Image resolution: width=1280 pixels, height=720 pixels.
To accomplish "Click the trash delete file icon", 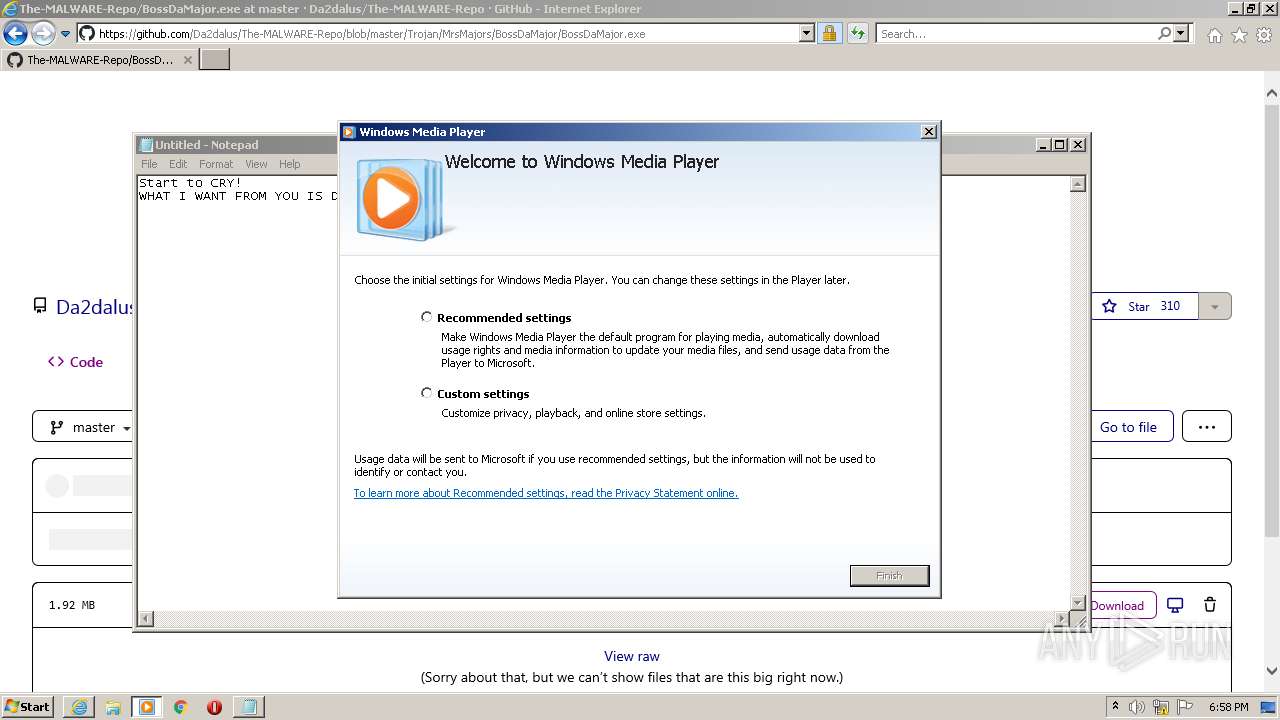I will [1210, 605].
